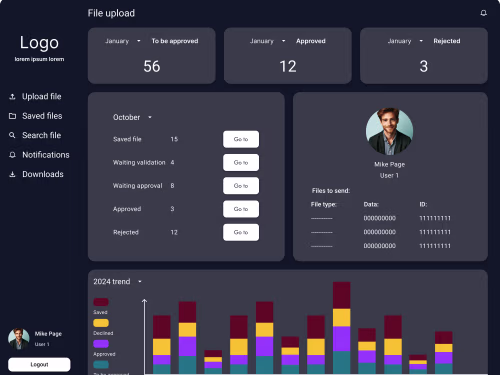Viewport: 500px width, 375px height.
Task: Open the Notifications section
Action: tap(46, 155)
